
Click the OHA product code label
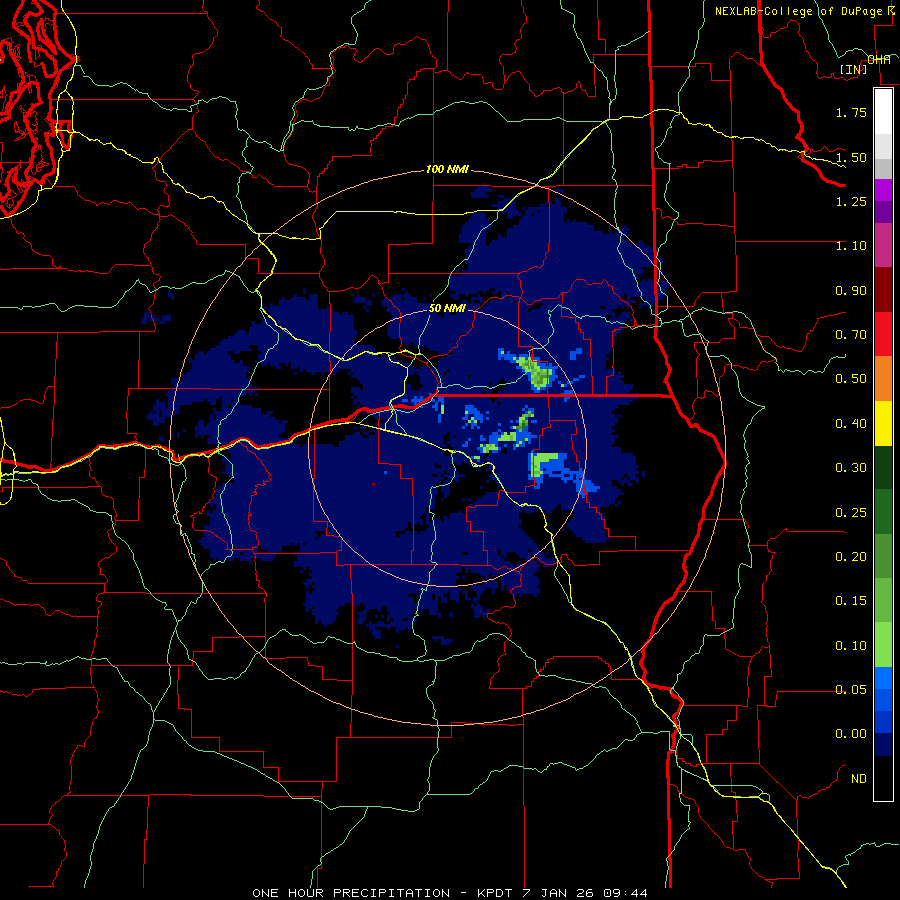pos(879,60)
